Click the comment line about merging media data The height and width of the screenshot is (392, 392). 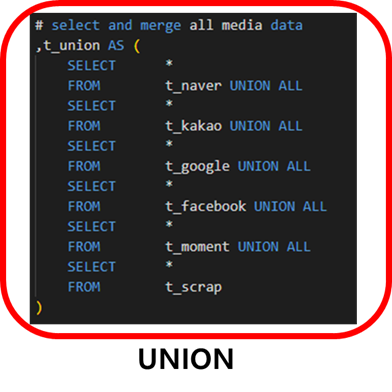[169, 25]
